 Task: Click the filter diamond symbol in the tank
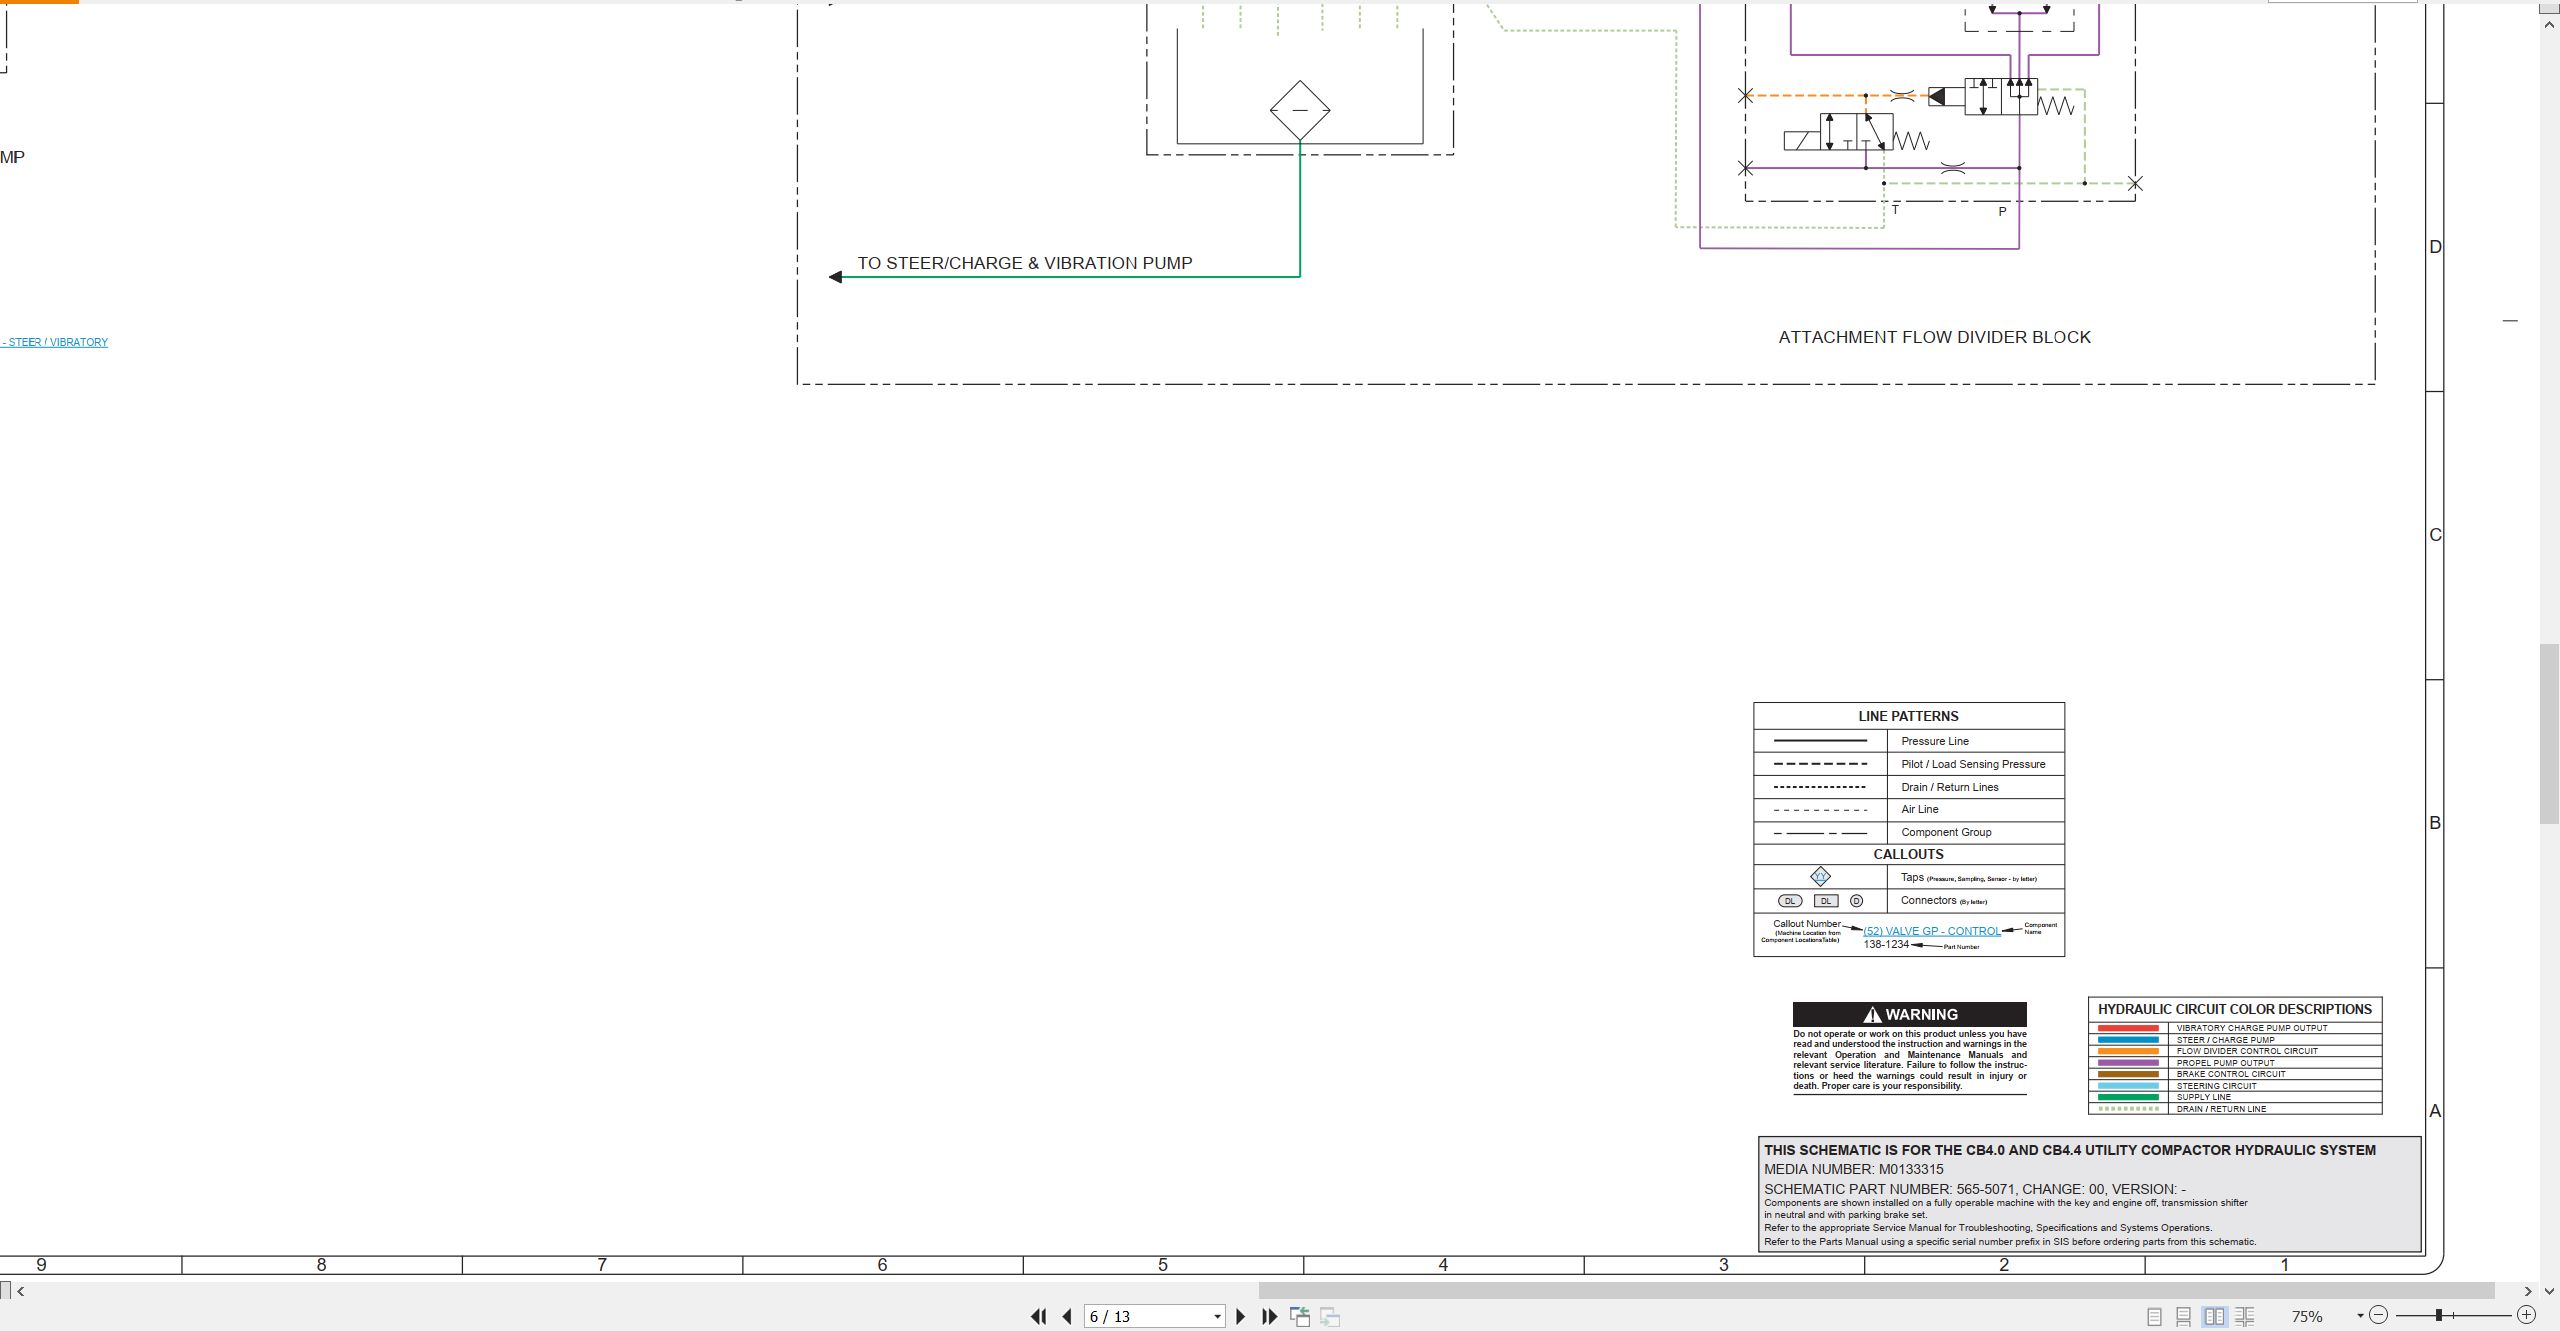point(1300,110)
